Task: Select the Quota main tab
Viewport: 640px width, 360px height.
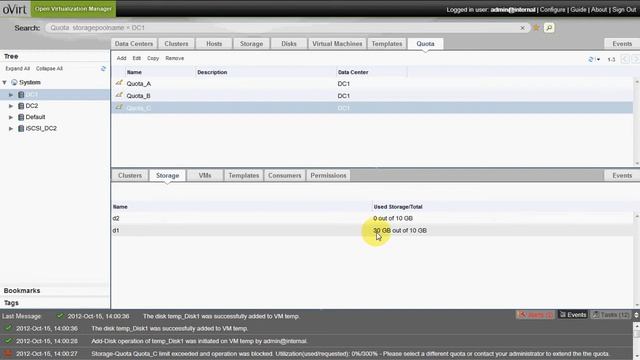Action: tap(425, 44)
